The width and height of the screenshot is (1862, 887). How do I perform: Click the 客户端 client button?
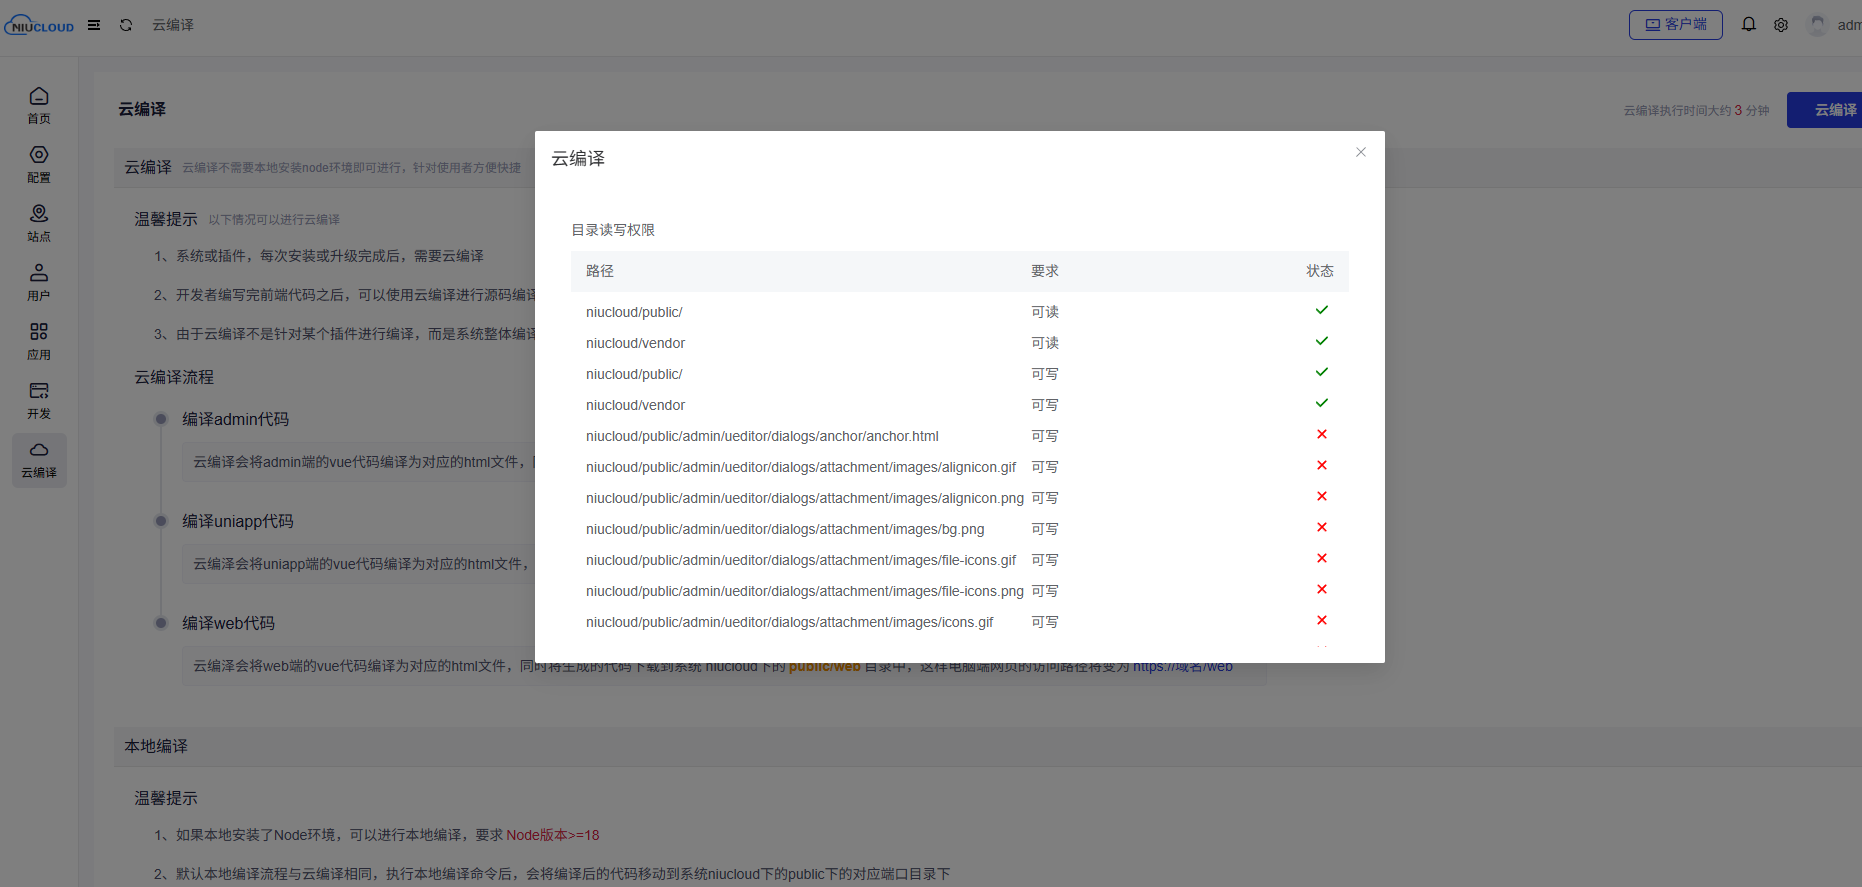1675,25
